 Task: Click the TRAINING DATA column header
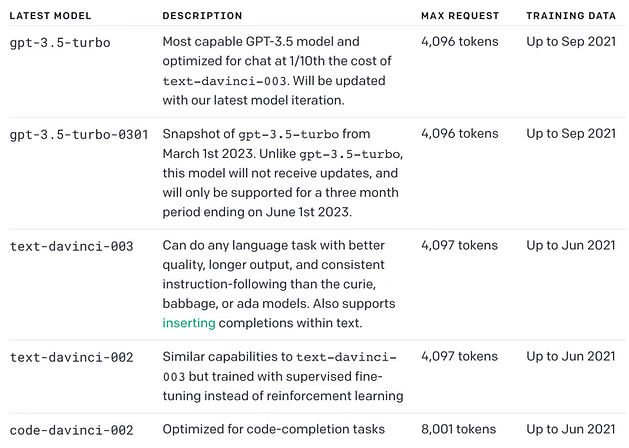[571, 16]
